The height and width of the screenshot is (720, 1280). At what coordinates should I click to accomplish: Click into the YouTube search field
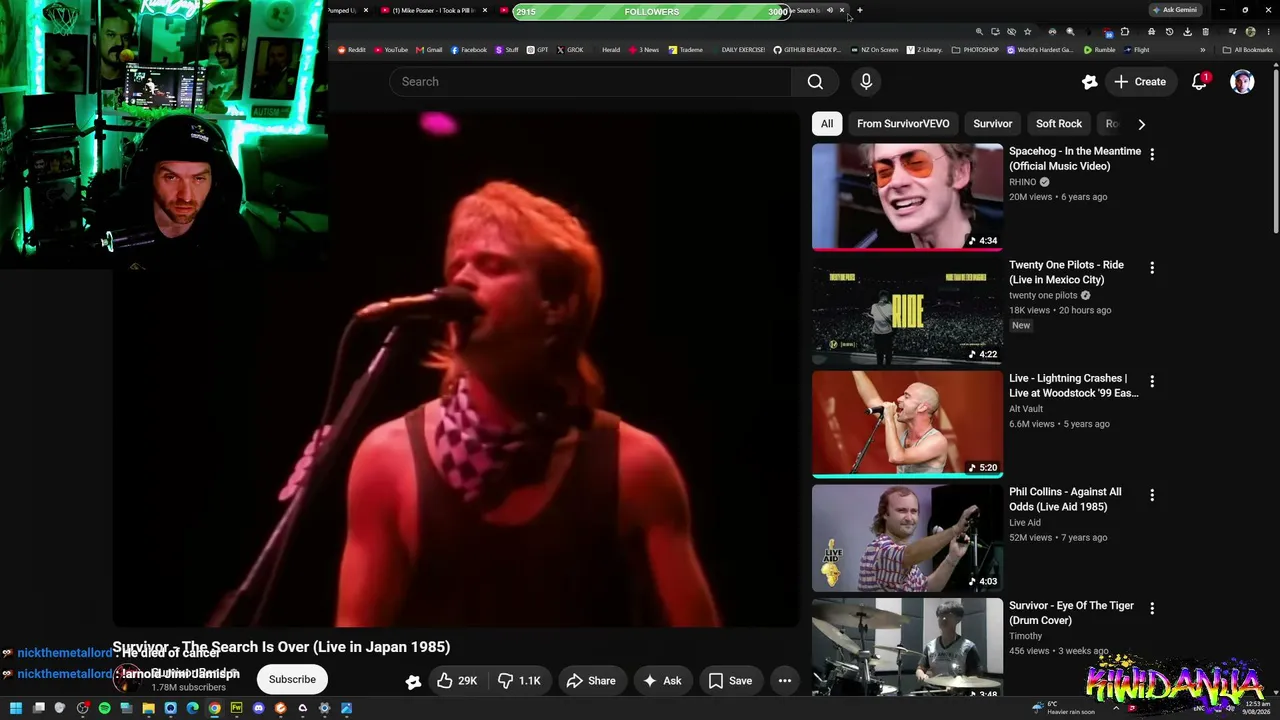(590, 82)
